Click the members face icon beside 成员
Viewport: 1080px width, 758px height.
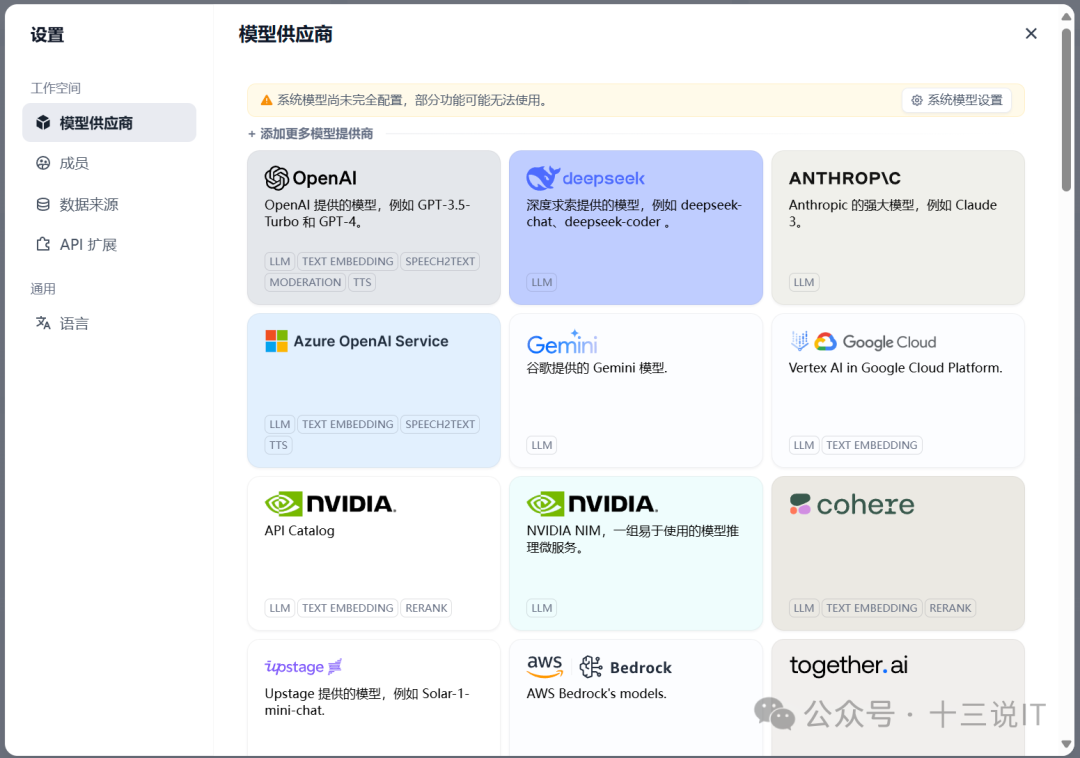[43, 163]
